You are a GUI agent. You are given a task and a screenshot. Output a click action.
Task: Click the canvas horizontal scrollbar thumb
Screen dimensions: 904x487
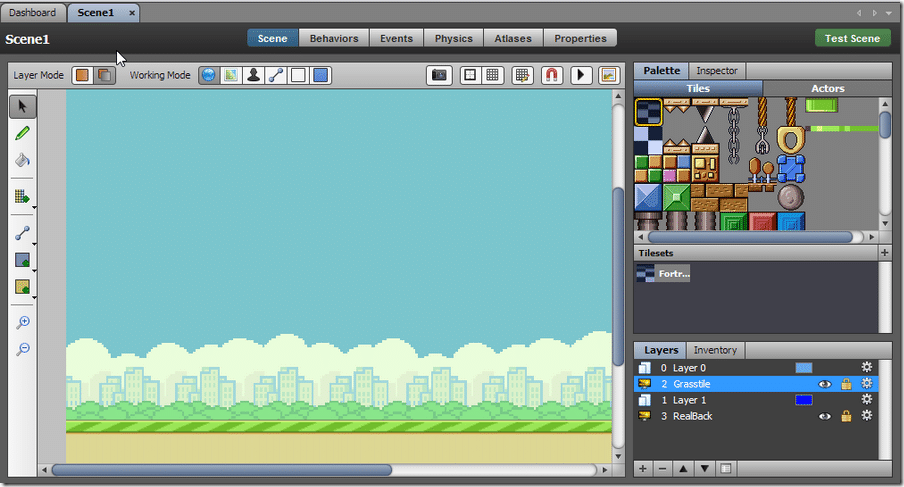tap(222, 470)
